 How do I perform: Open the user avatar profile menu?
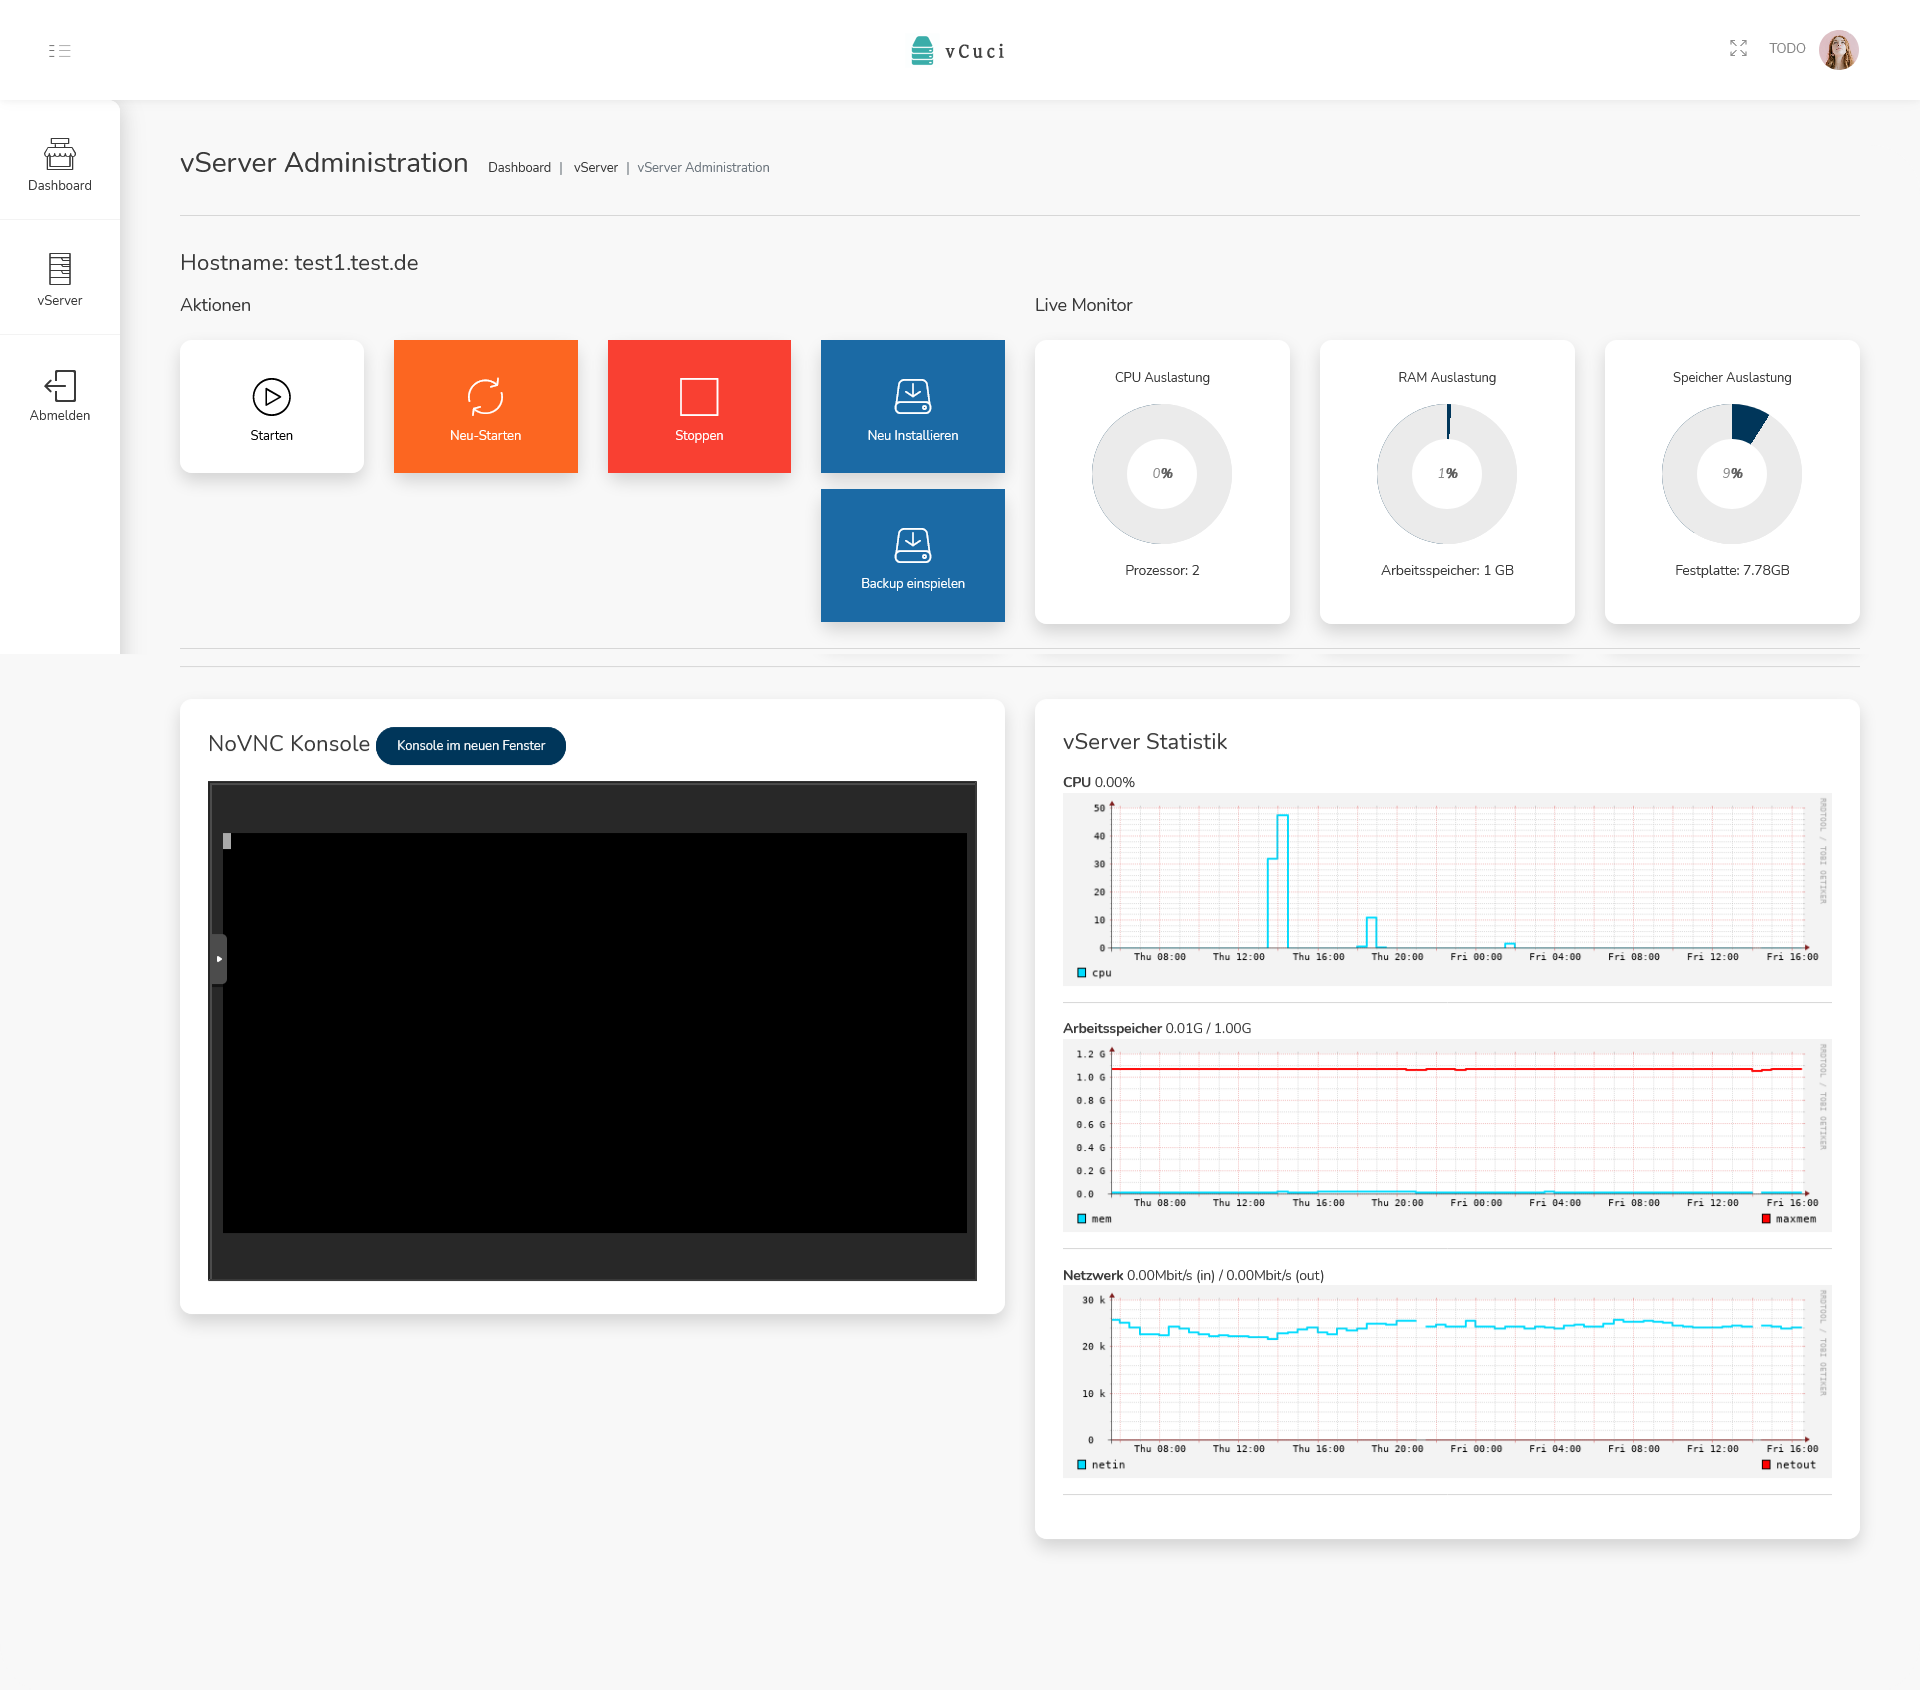tap(1838, 50)
